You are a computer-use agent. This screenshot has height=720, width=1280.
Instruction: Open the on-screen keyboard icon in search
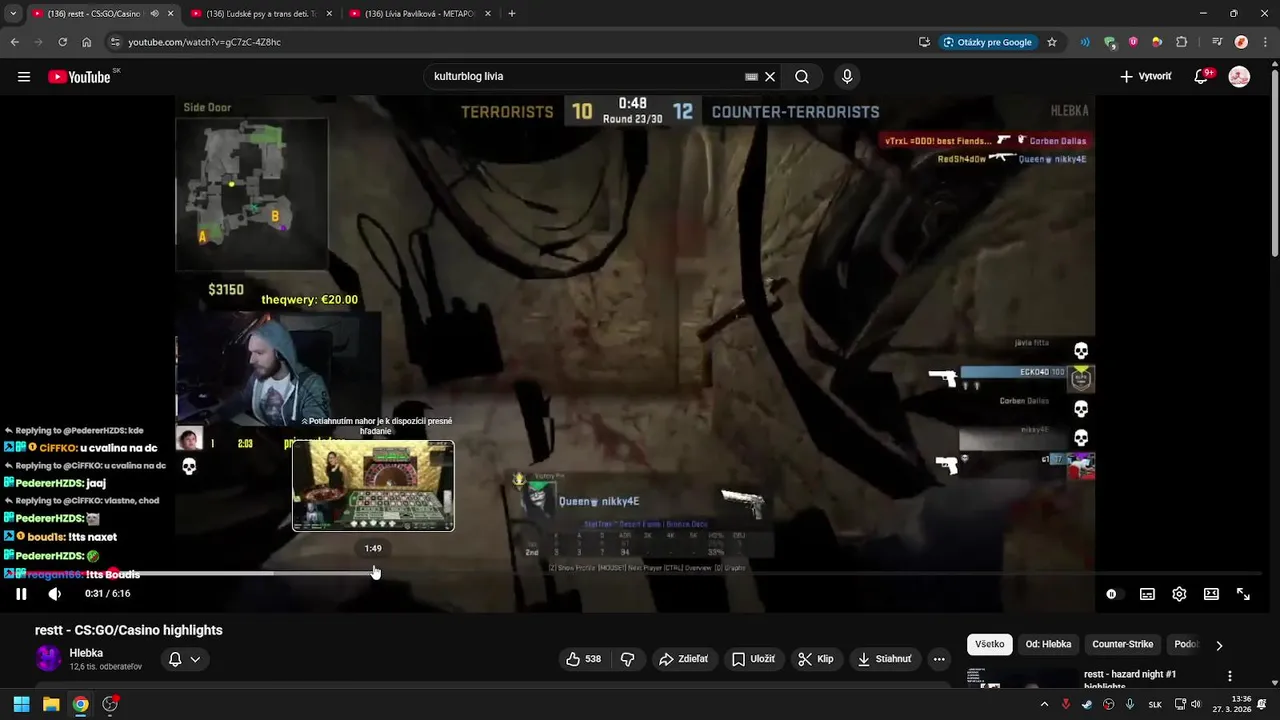tap(751, 77)
